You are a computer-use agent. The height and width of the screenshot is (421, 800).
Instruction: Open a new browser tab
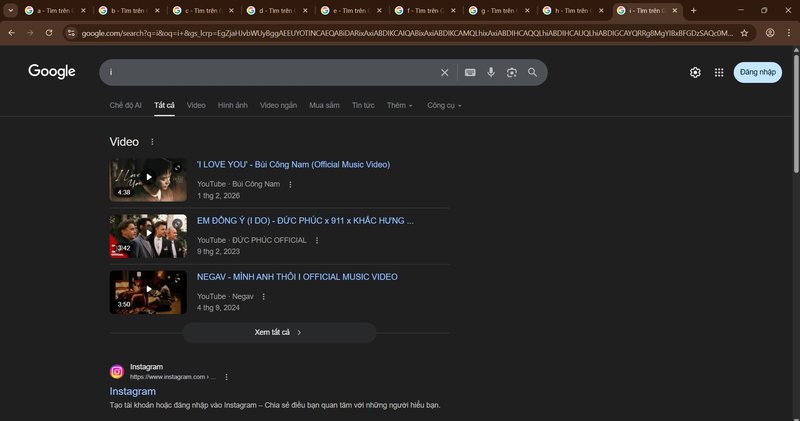tap(693, 10)
